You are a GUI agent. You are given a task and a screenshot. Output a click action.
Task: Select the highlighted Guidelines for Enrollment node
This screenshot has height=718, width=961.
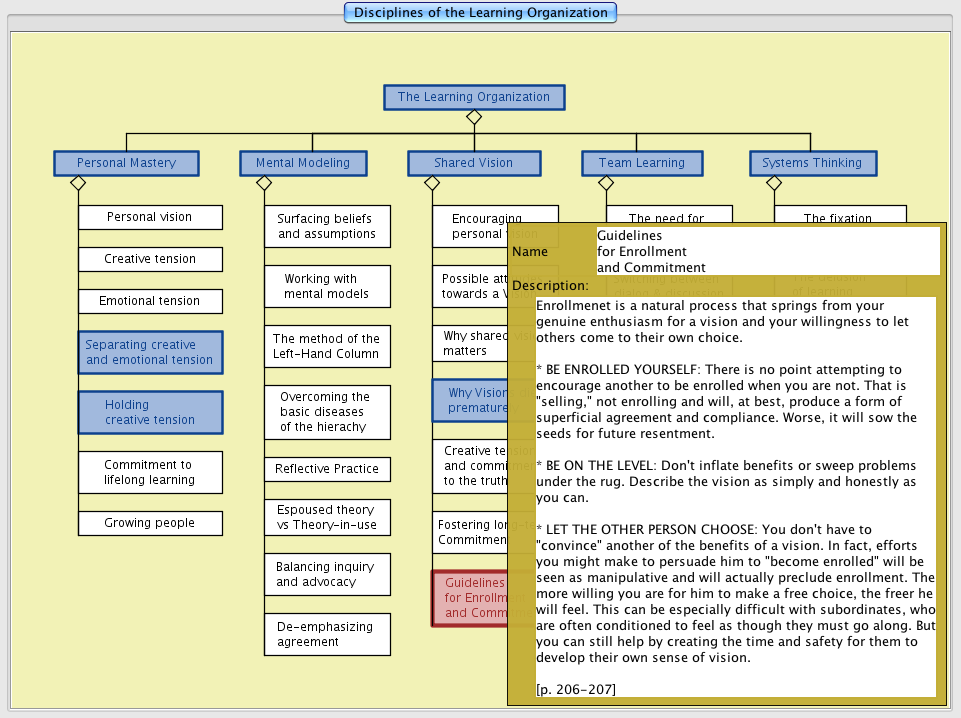click(469, 598)
